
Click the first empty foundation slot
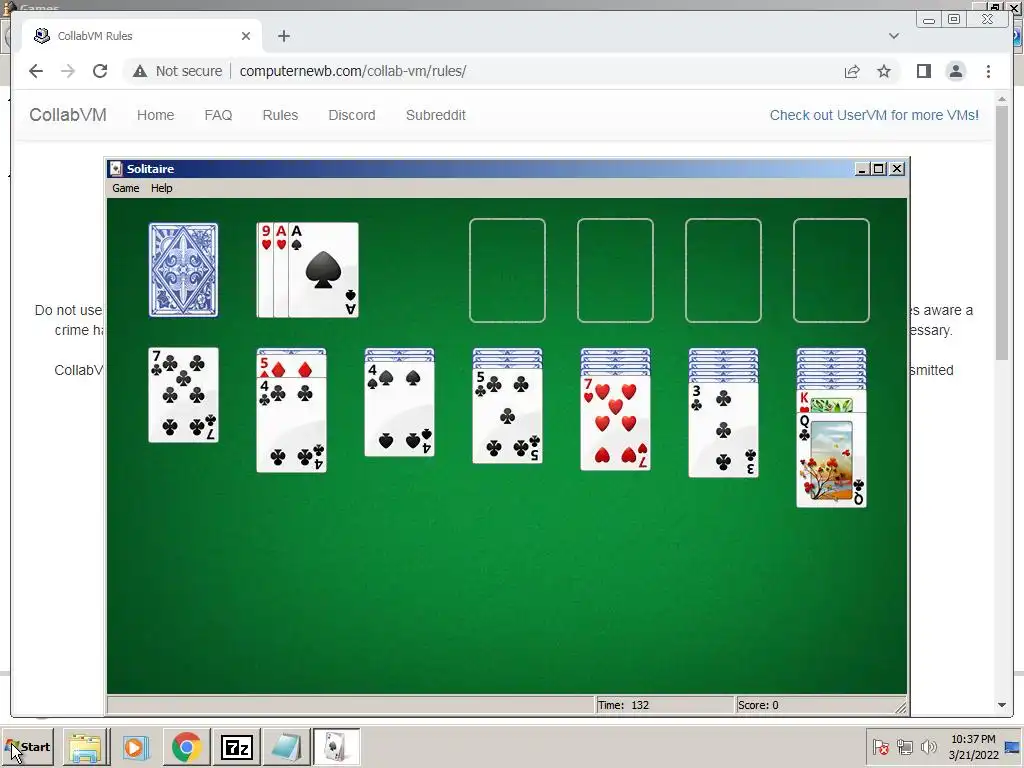pos(507,270)
